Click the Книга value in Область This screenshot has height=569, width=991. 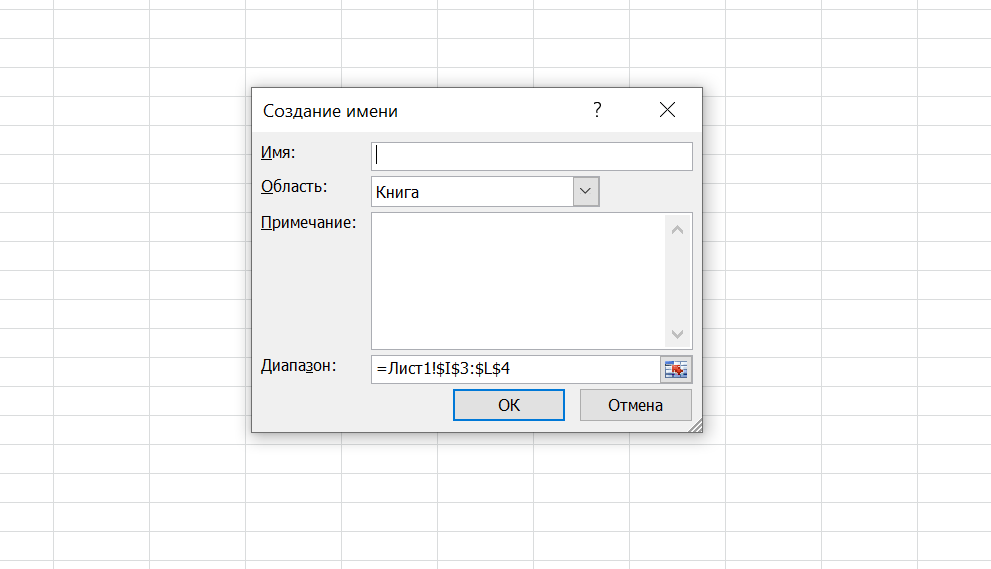(398, 192)
